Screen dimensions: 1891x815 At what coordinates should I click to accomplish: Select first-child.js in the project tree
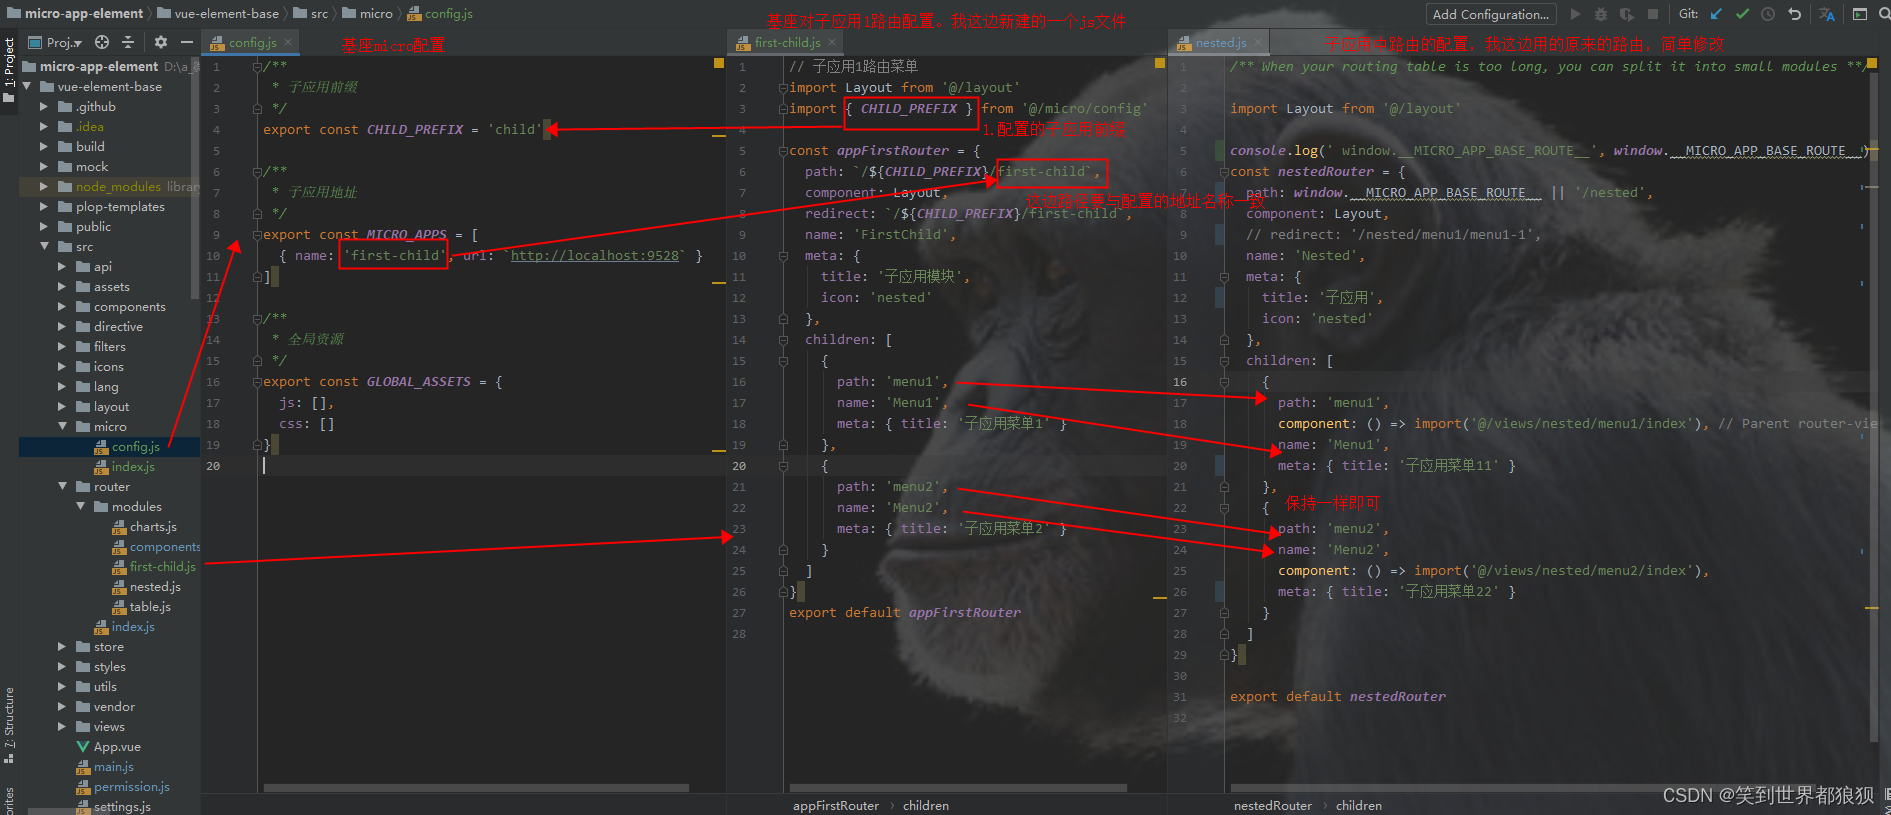pos(154,567)
